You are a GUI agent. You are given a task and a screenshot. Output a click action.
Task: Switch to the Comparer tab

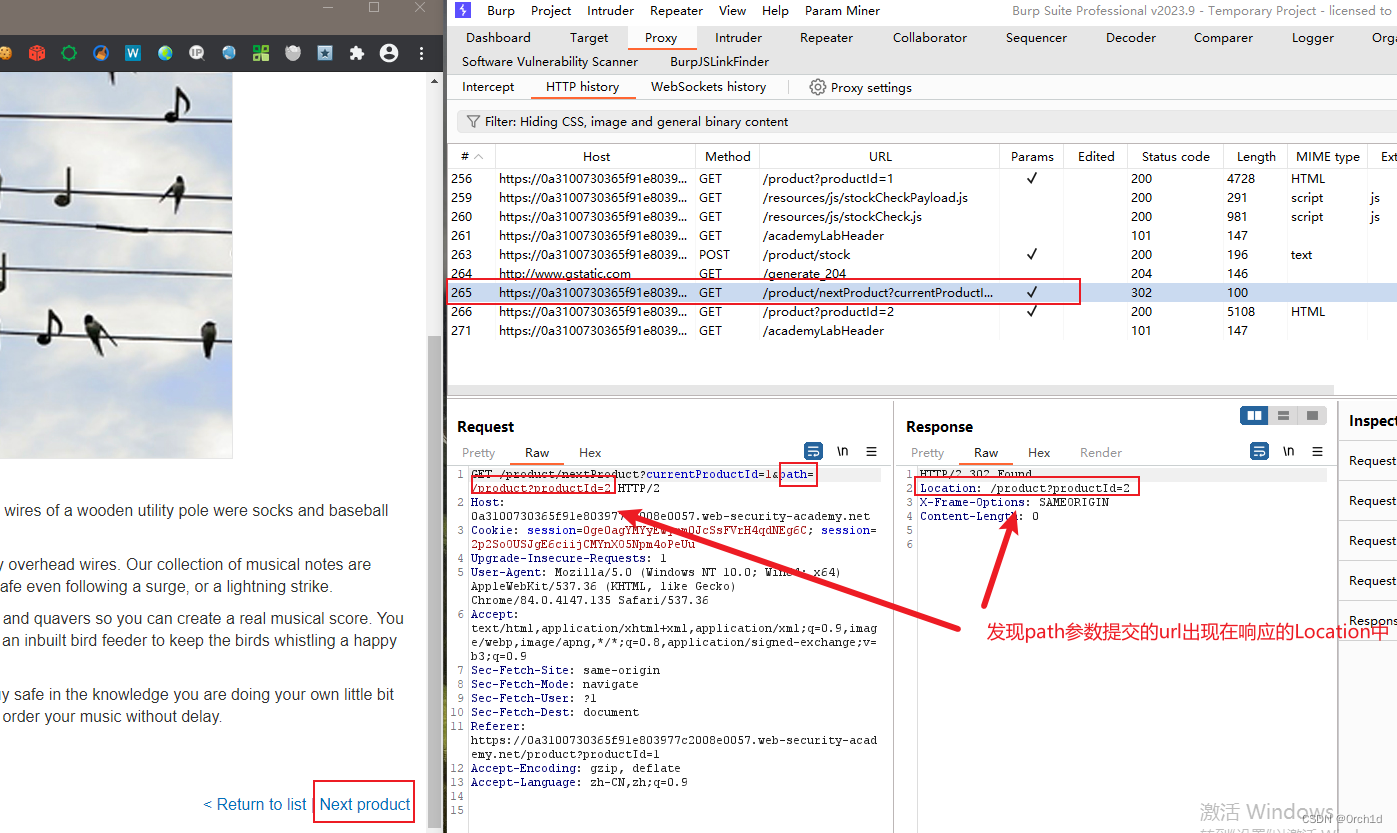(x=1223, y=37)
